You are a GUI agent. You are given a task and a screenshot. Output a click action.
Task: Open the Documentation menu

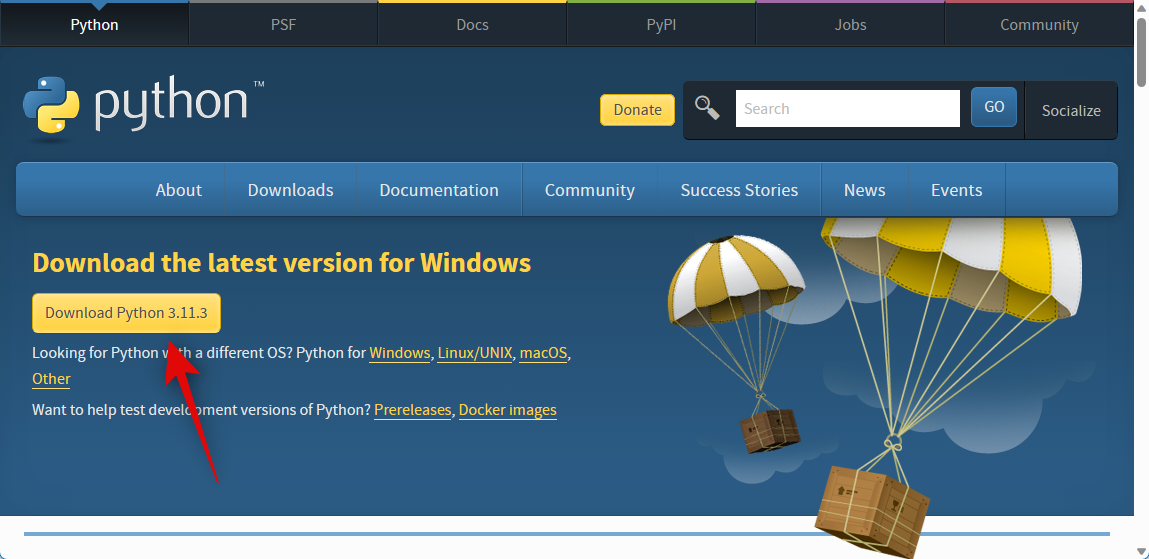[439, 190]
